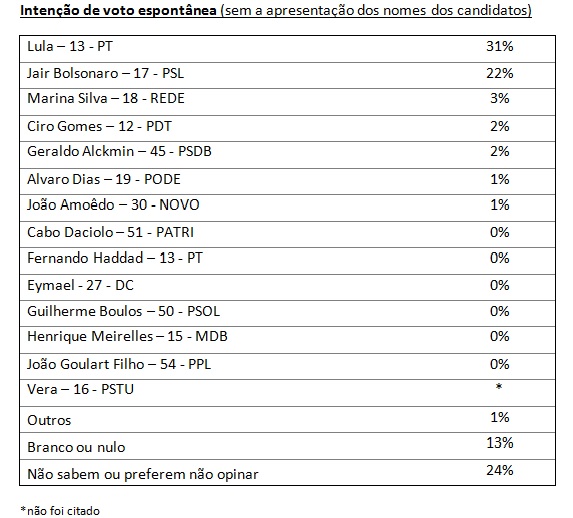
Task: Click the 22% value for Bolsonaro
Action: (500, 73)
